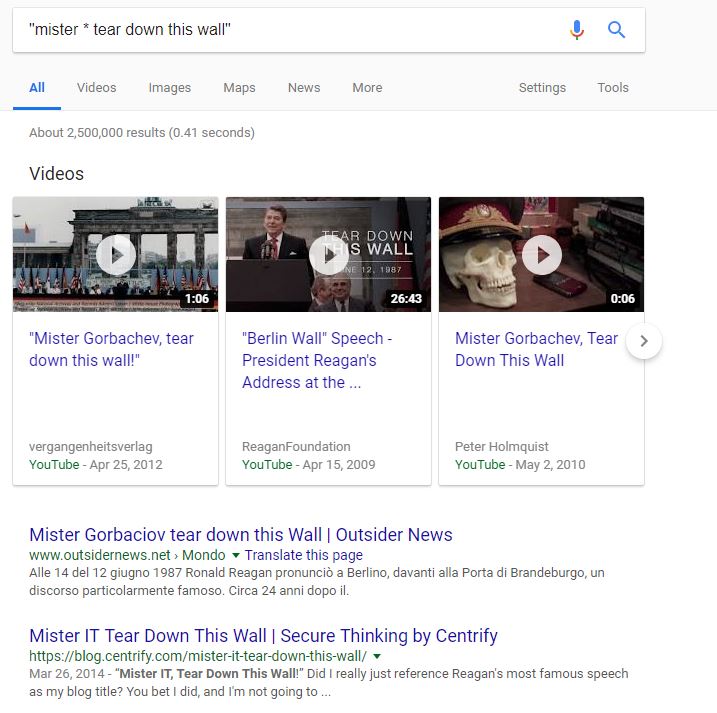Open "Mister Gorbaciov tear down this Wall" result
Image resolution: width=717 pixels, height=713 pixels.
tap(241, 534)
